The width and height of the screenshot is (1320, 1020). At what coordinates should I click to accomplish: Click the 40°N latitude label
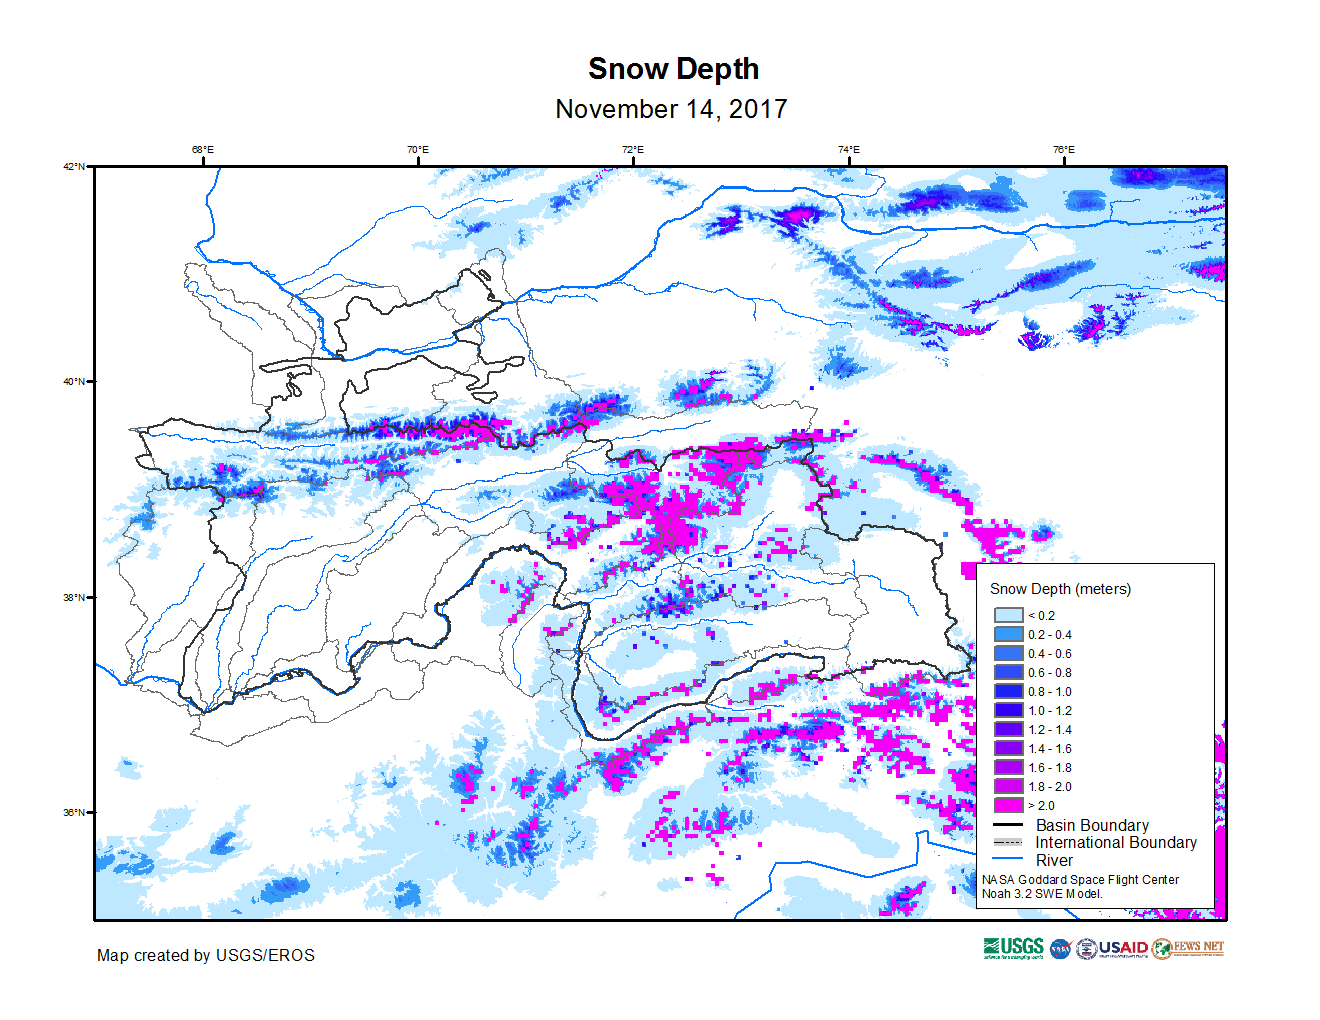(x=74, y=381)
